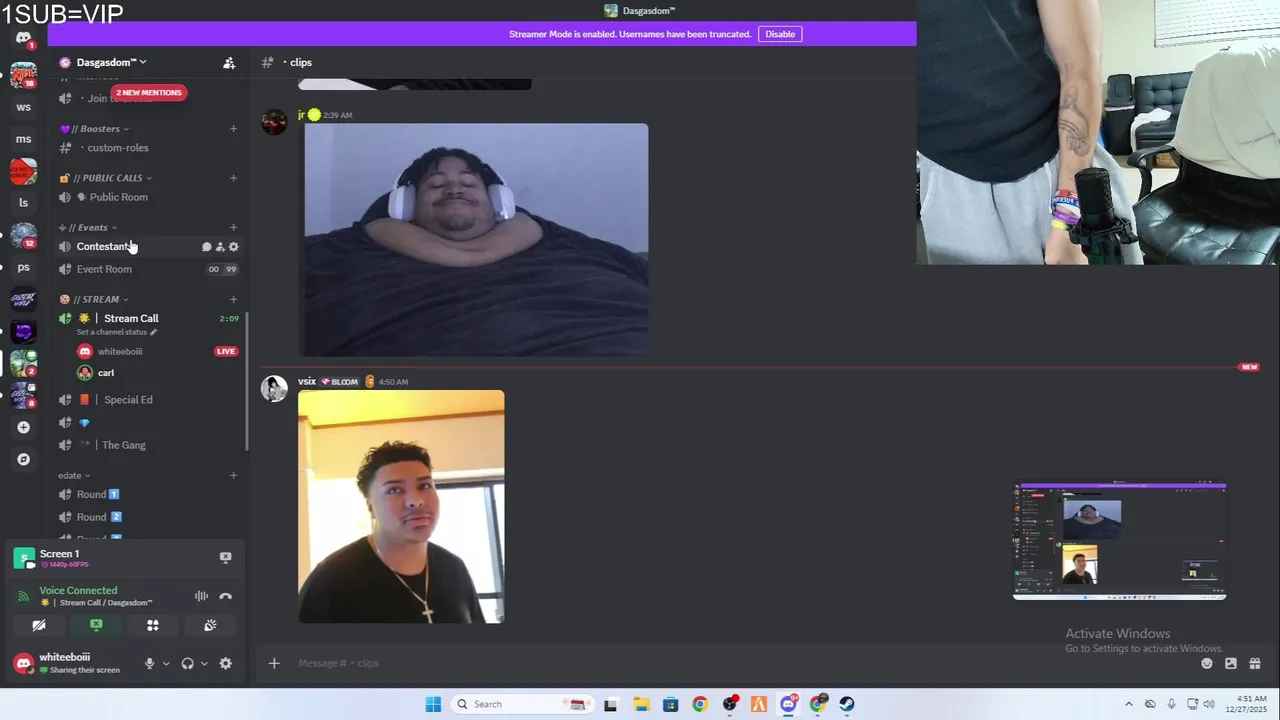This screenshot has height=720, width=1280.
Task: Open microphone input options arrow
Action: (x=166, y=663)
